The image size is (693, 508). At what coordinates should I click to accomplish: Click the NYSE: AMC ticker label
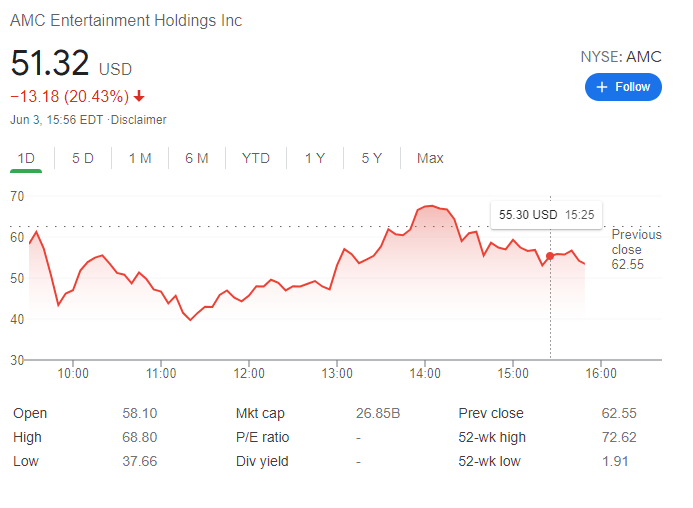621,57
